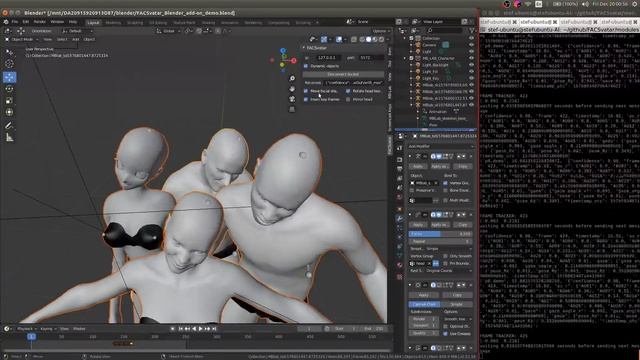Select the Catmull-Clark subdivision button
This screenshot has width=640, height=360.
[424, 304]
